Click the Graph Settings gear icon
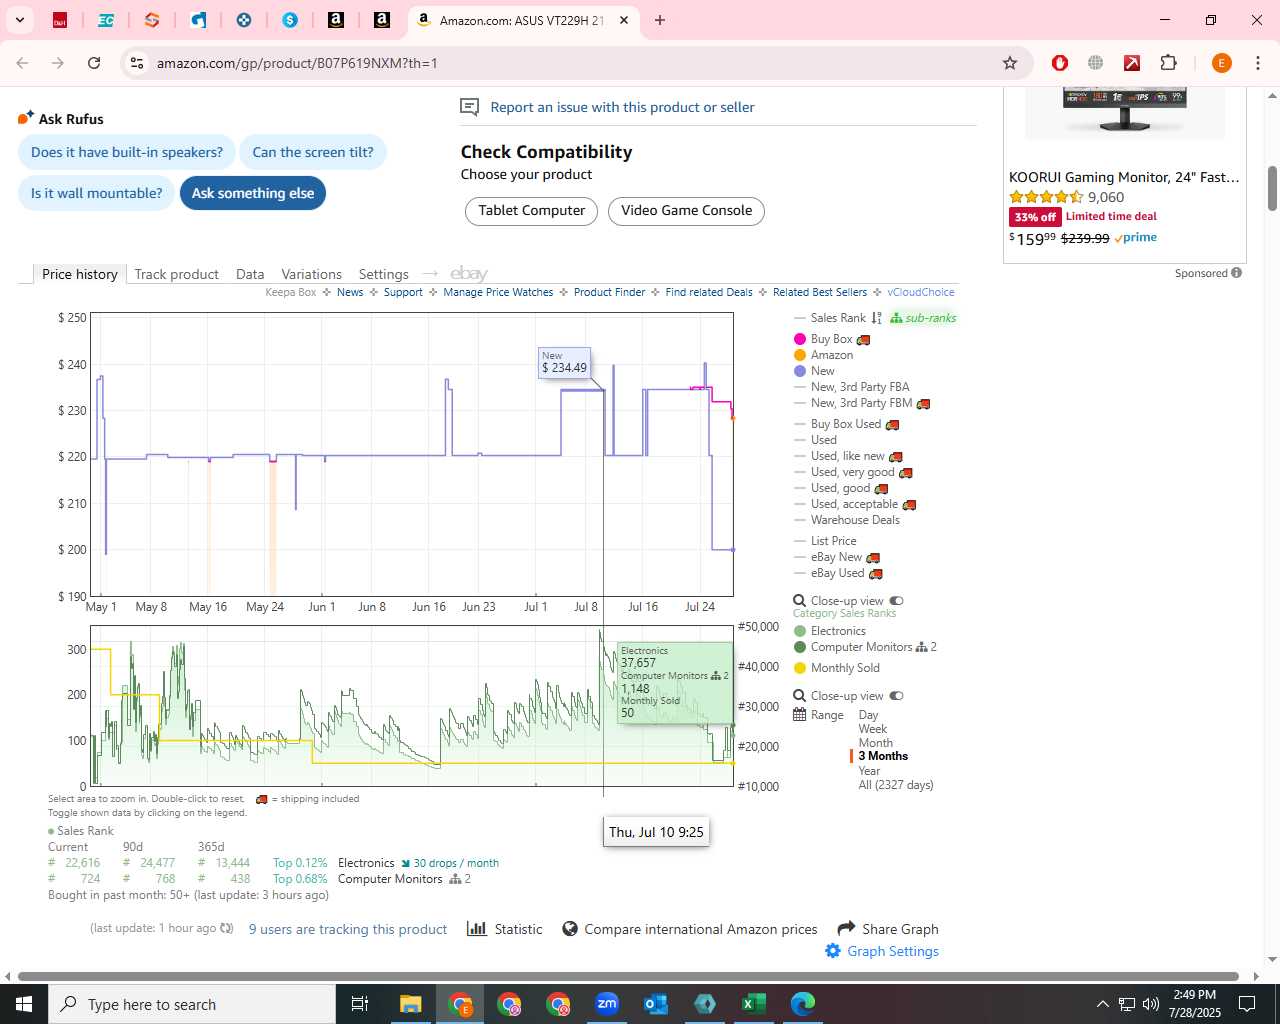This screenshot has width=1280, height=1024. click(833, 951)
